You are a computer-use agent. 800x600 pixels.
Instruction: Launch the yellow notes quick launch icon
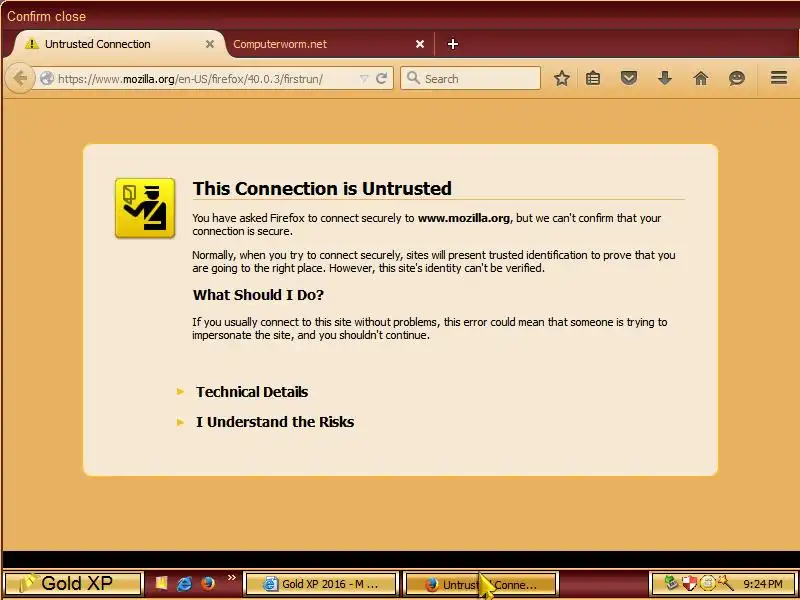click(x=161, y=583)
